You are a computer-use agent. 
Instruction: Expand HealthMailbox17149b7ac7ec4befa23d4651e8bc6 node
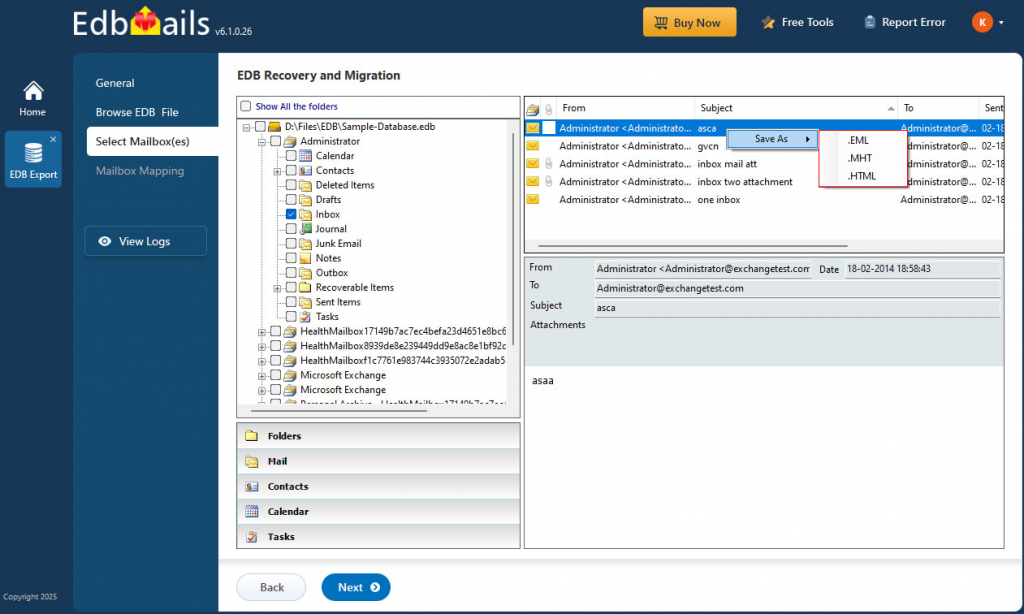(262, 332)
